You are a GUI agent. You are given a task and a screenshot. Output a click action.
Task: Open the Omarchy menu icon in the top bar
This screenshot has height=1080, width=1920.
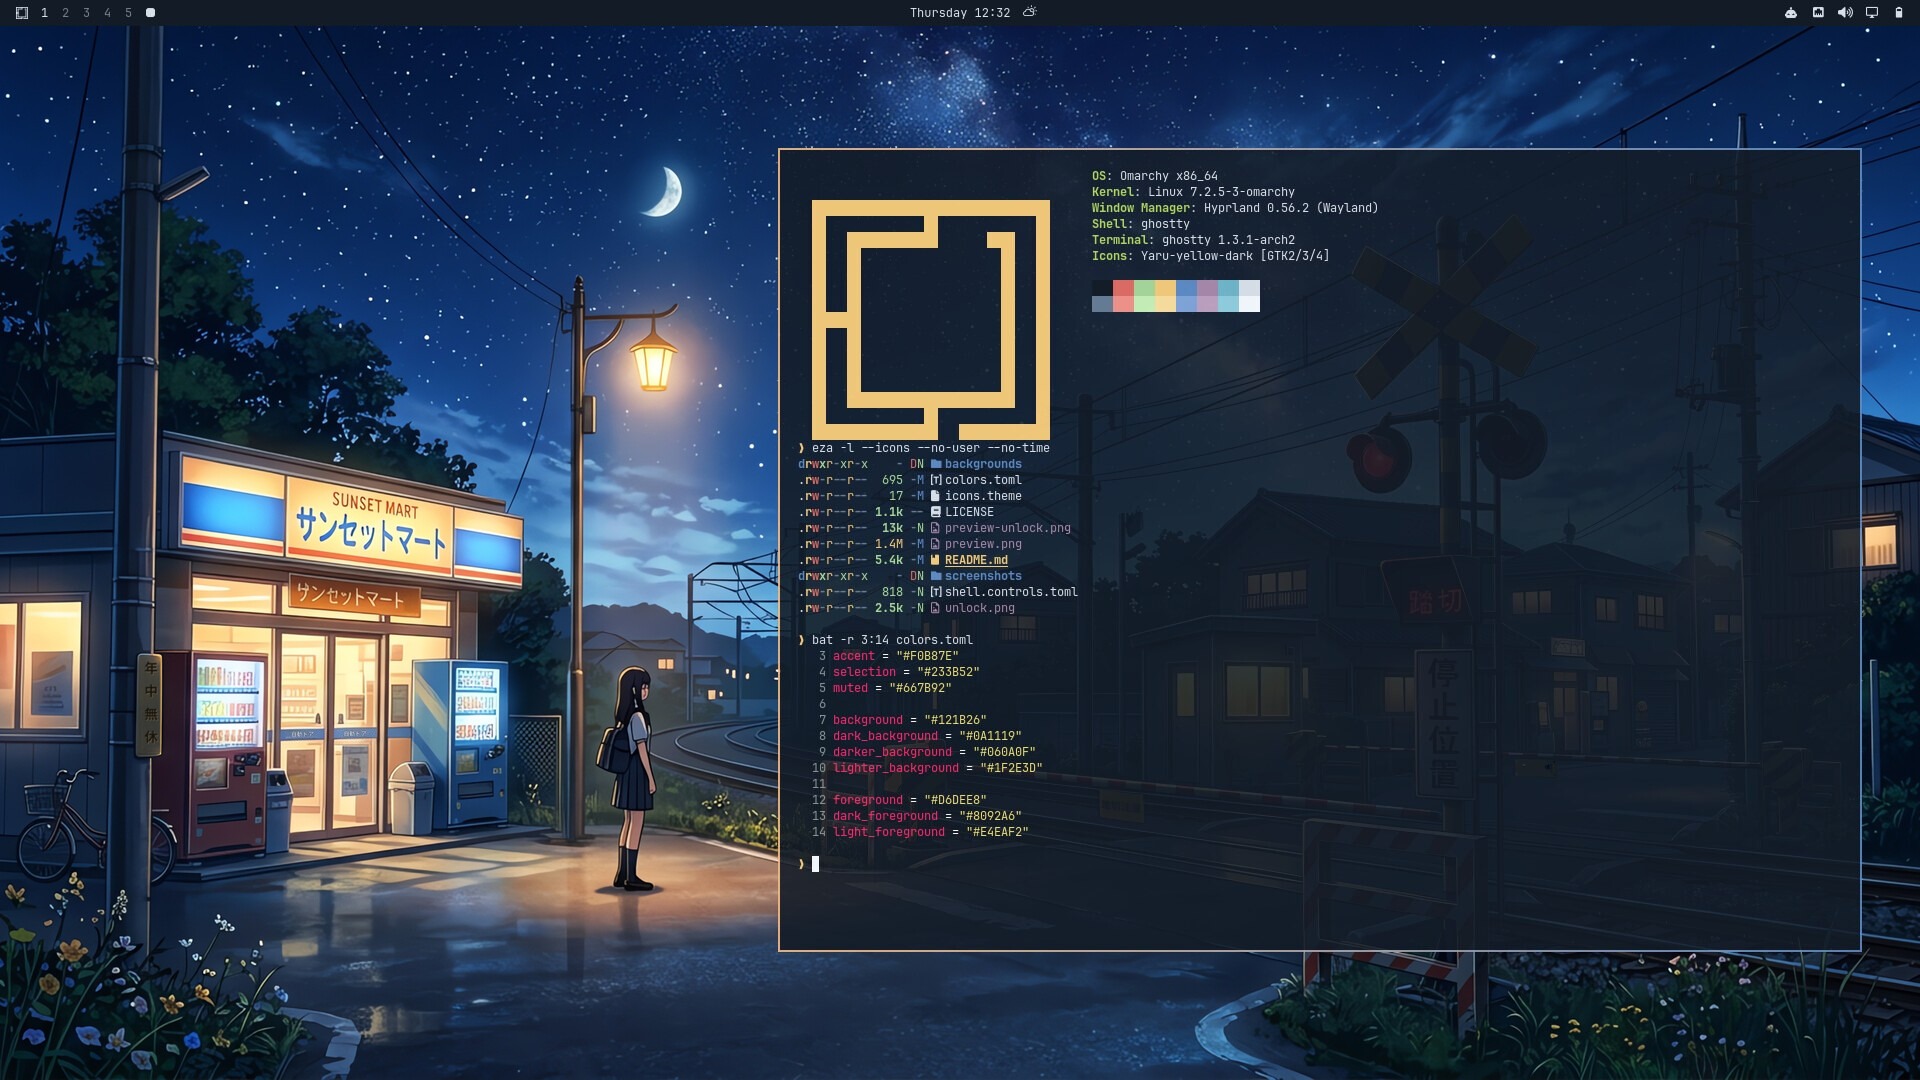(x=22, y=13)
